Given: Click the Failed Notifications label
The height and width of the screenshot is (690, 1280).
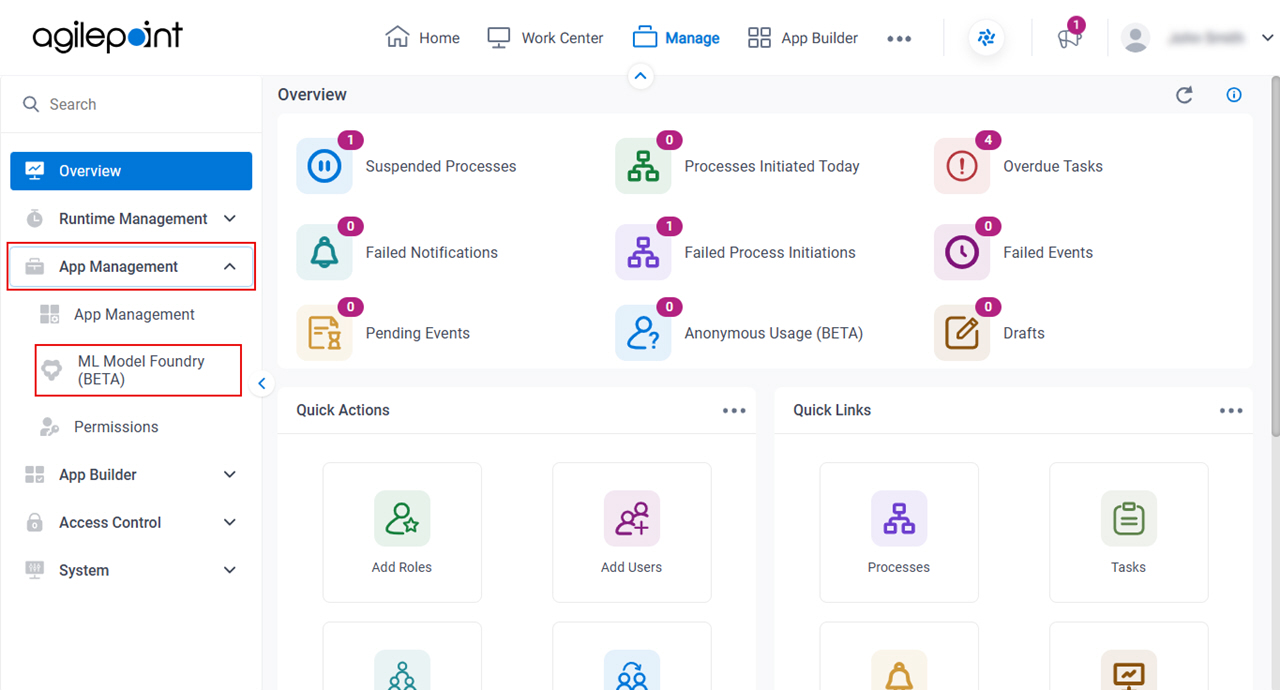Looking at the screenshot, I should click(432, 253).
